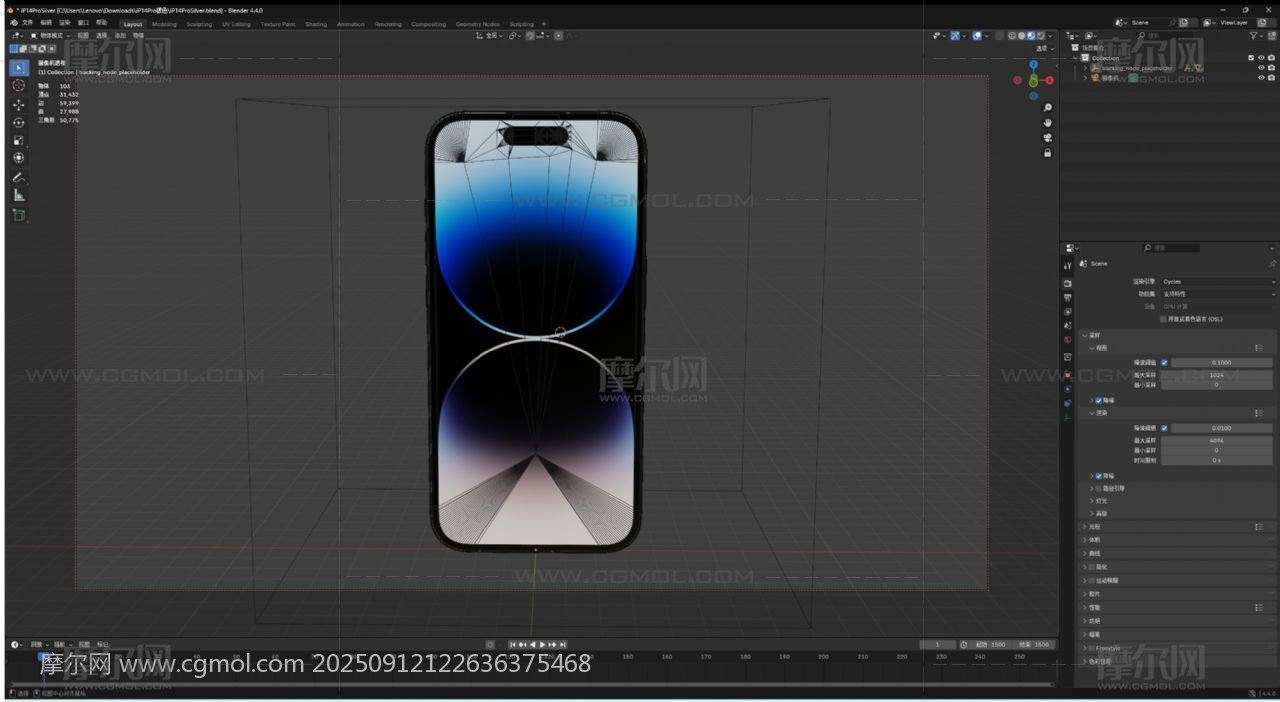Enable Open Shading Language (OSL) checkbox
The width and height of the screenshot is (1280, 702).
1163,319
